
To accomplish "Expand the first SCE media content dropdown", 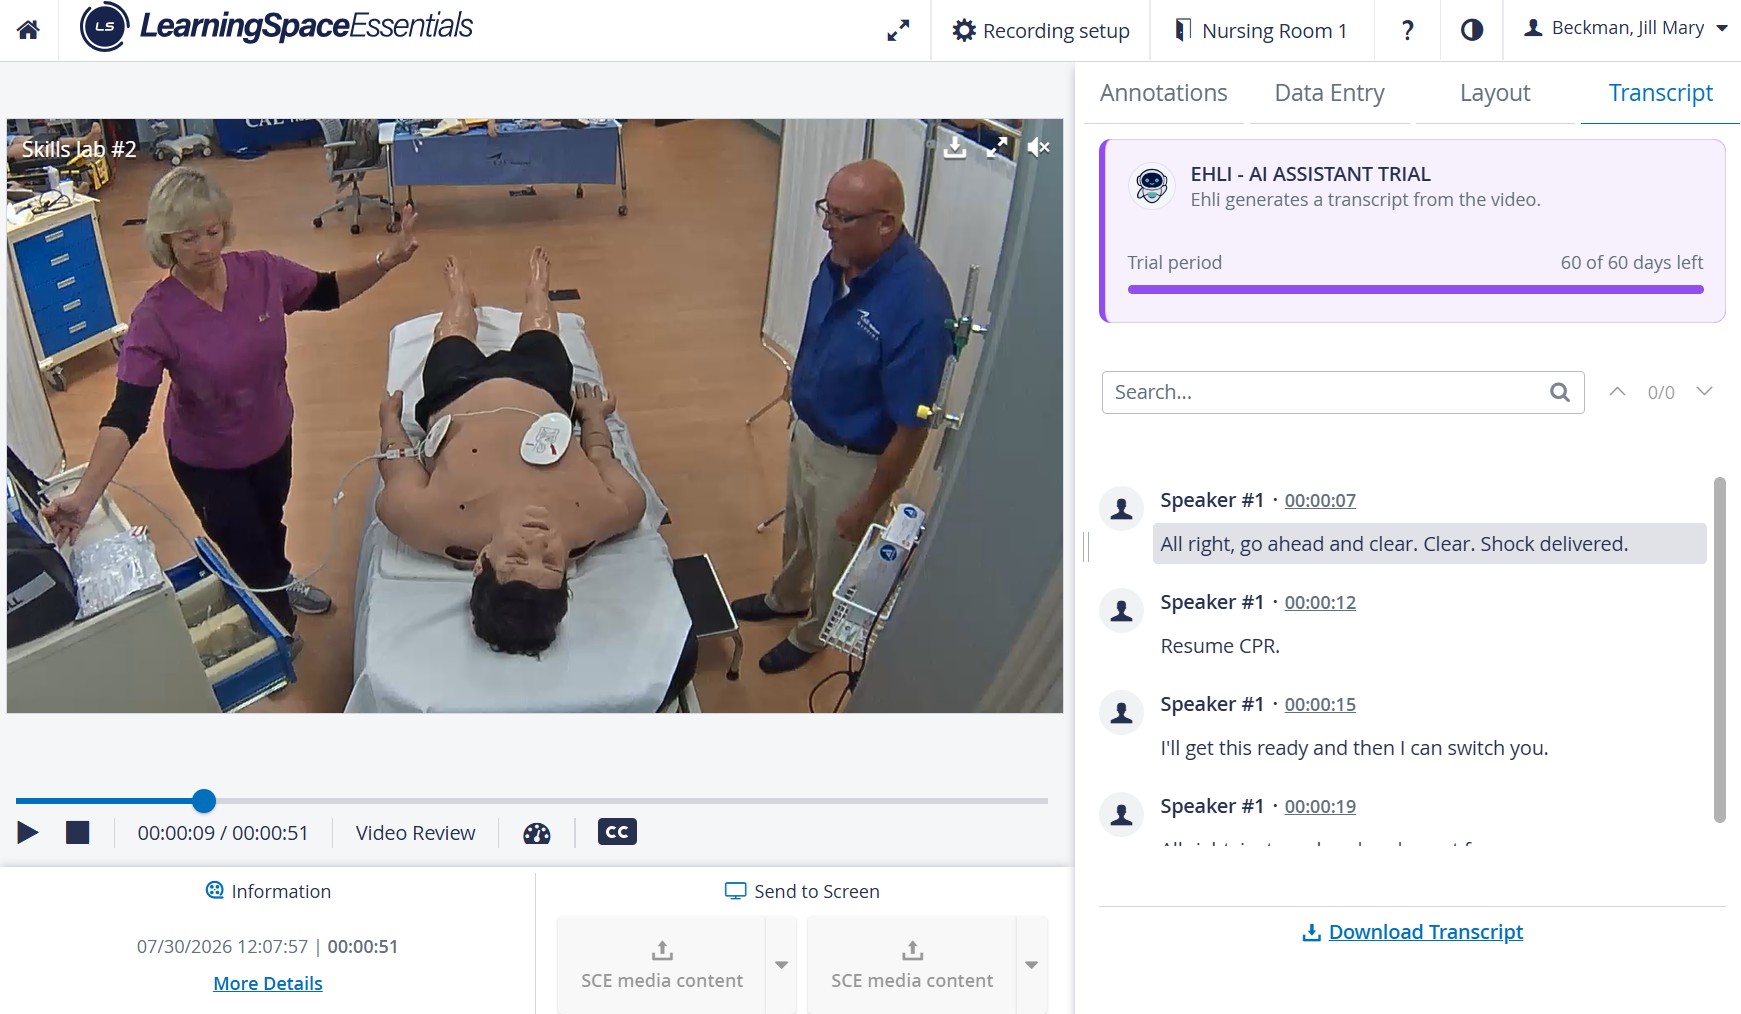I will point(781,964).
